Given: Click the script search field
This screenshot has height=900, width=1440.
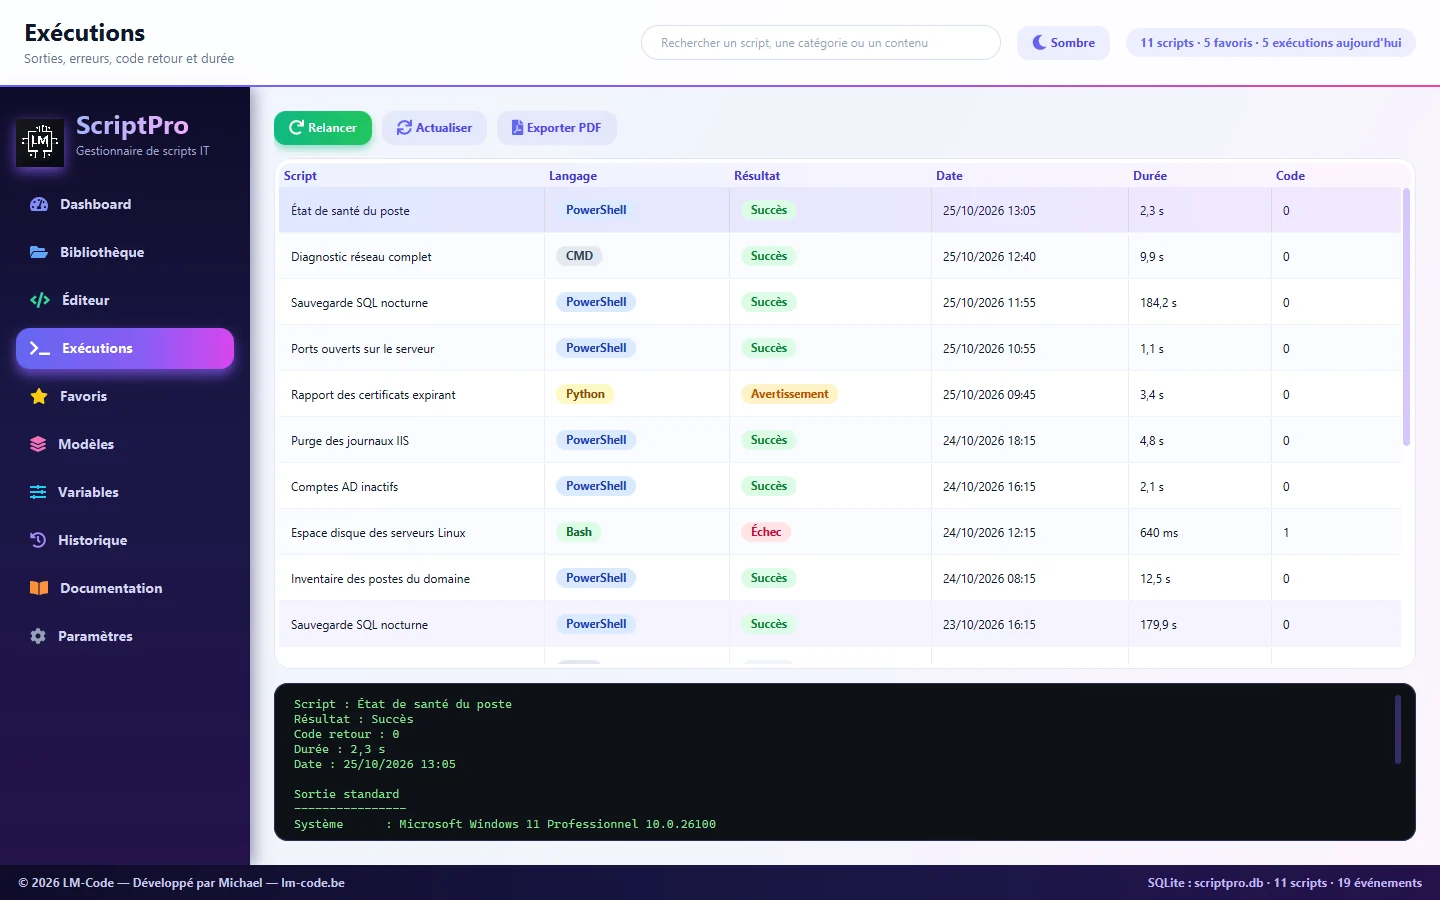Looking at the screenshot, I should (x=821, y=43).
